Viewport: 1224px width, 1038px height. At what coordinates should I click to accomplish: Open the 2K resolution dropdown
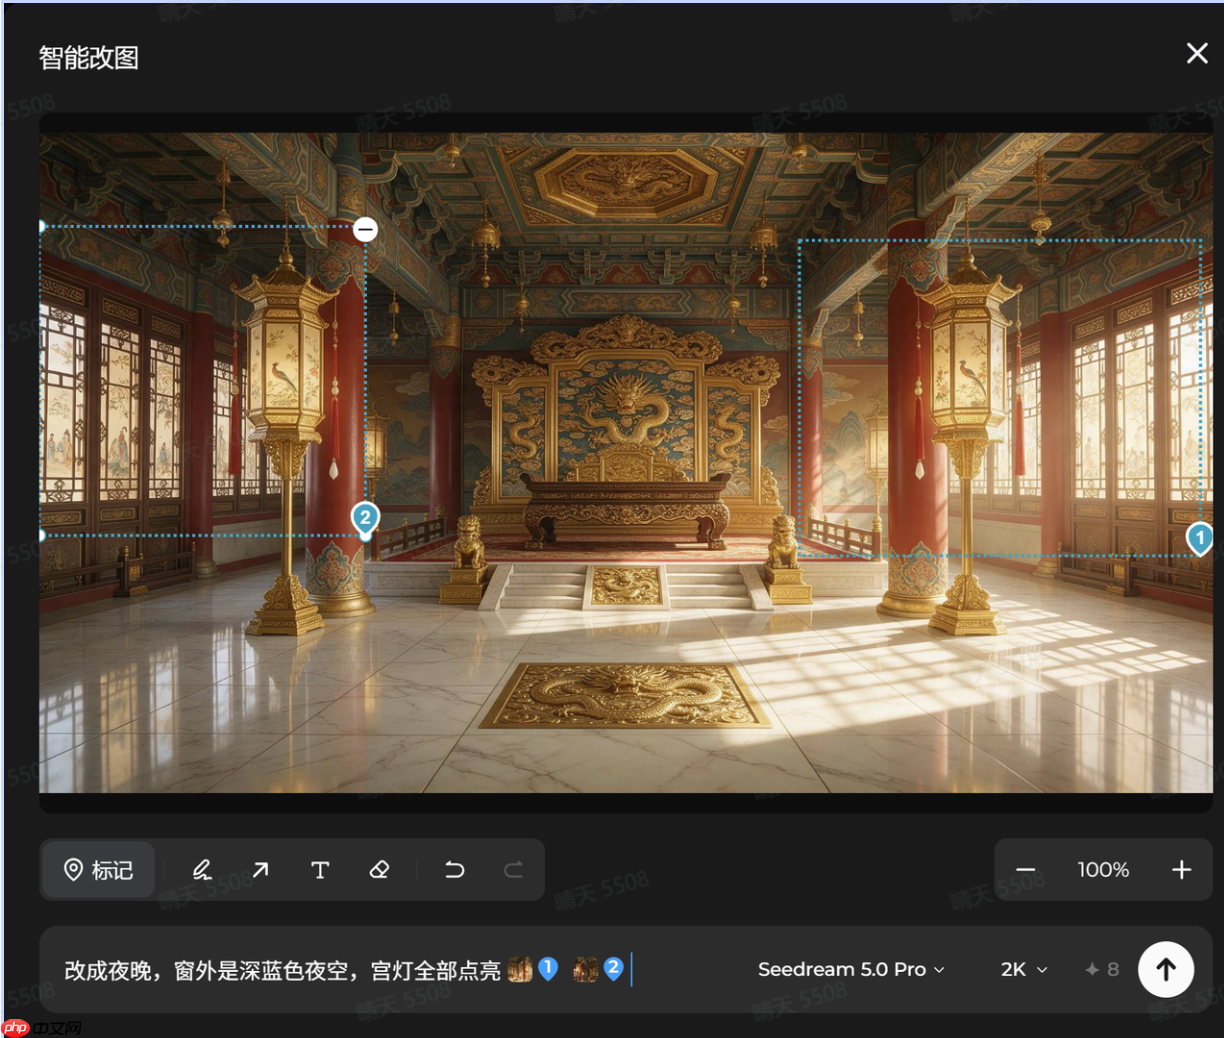[1024, 969]
